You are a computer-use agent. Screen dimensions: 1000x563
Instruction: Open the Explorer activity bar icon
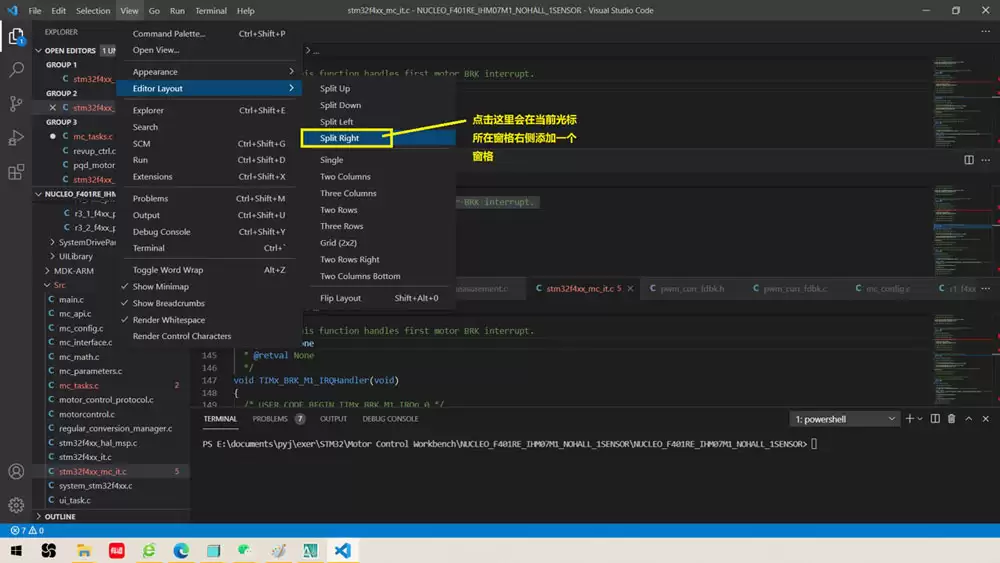click(16, 36)
